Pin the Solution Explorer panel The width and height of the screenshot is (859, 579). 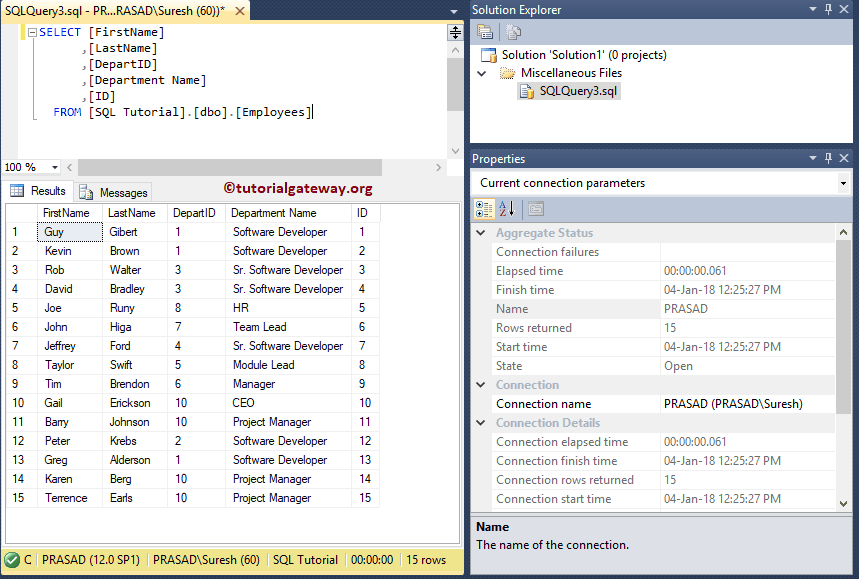click(x=826, y=10)
